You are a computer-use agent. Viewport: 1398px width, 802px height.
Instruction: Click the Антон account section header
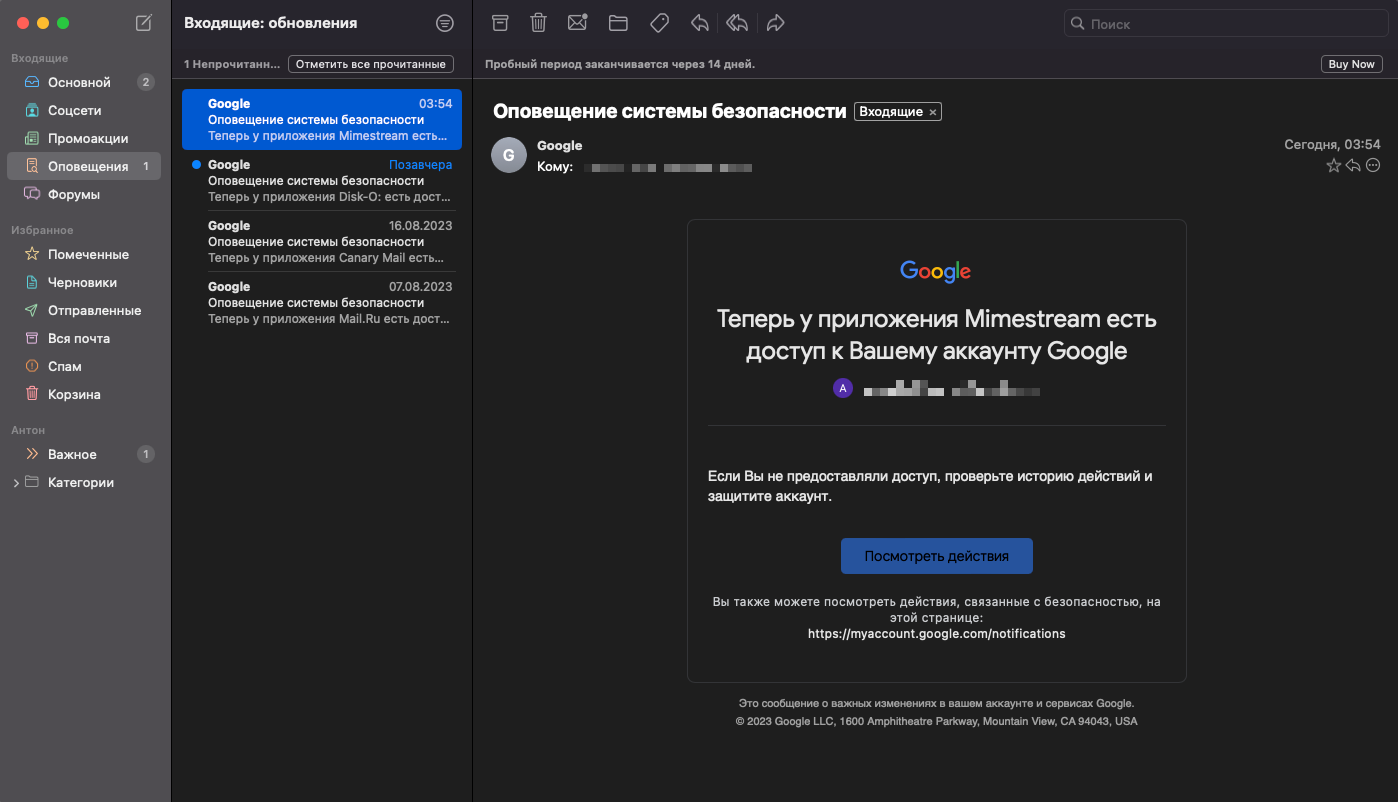(28, 430)
